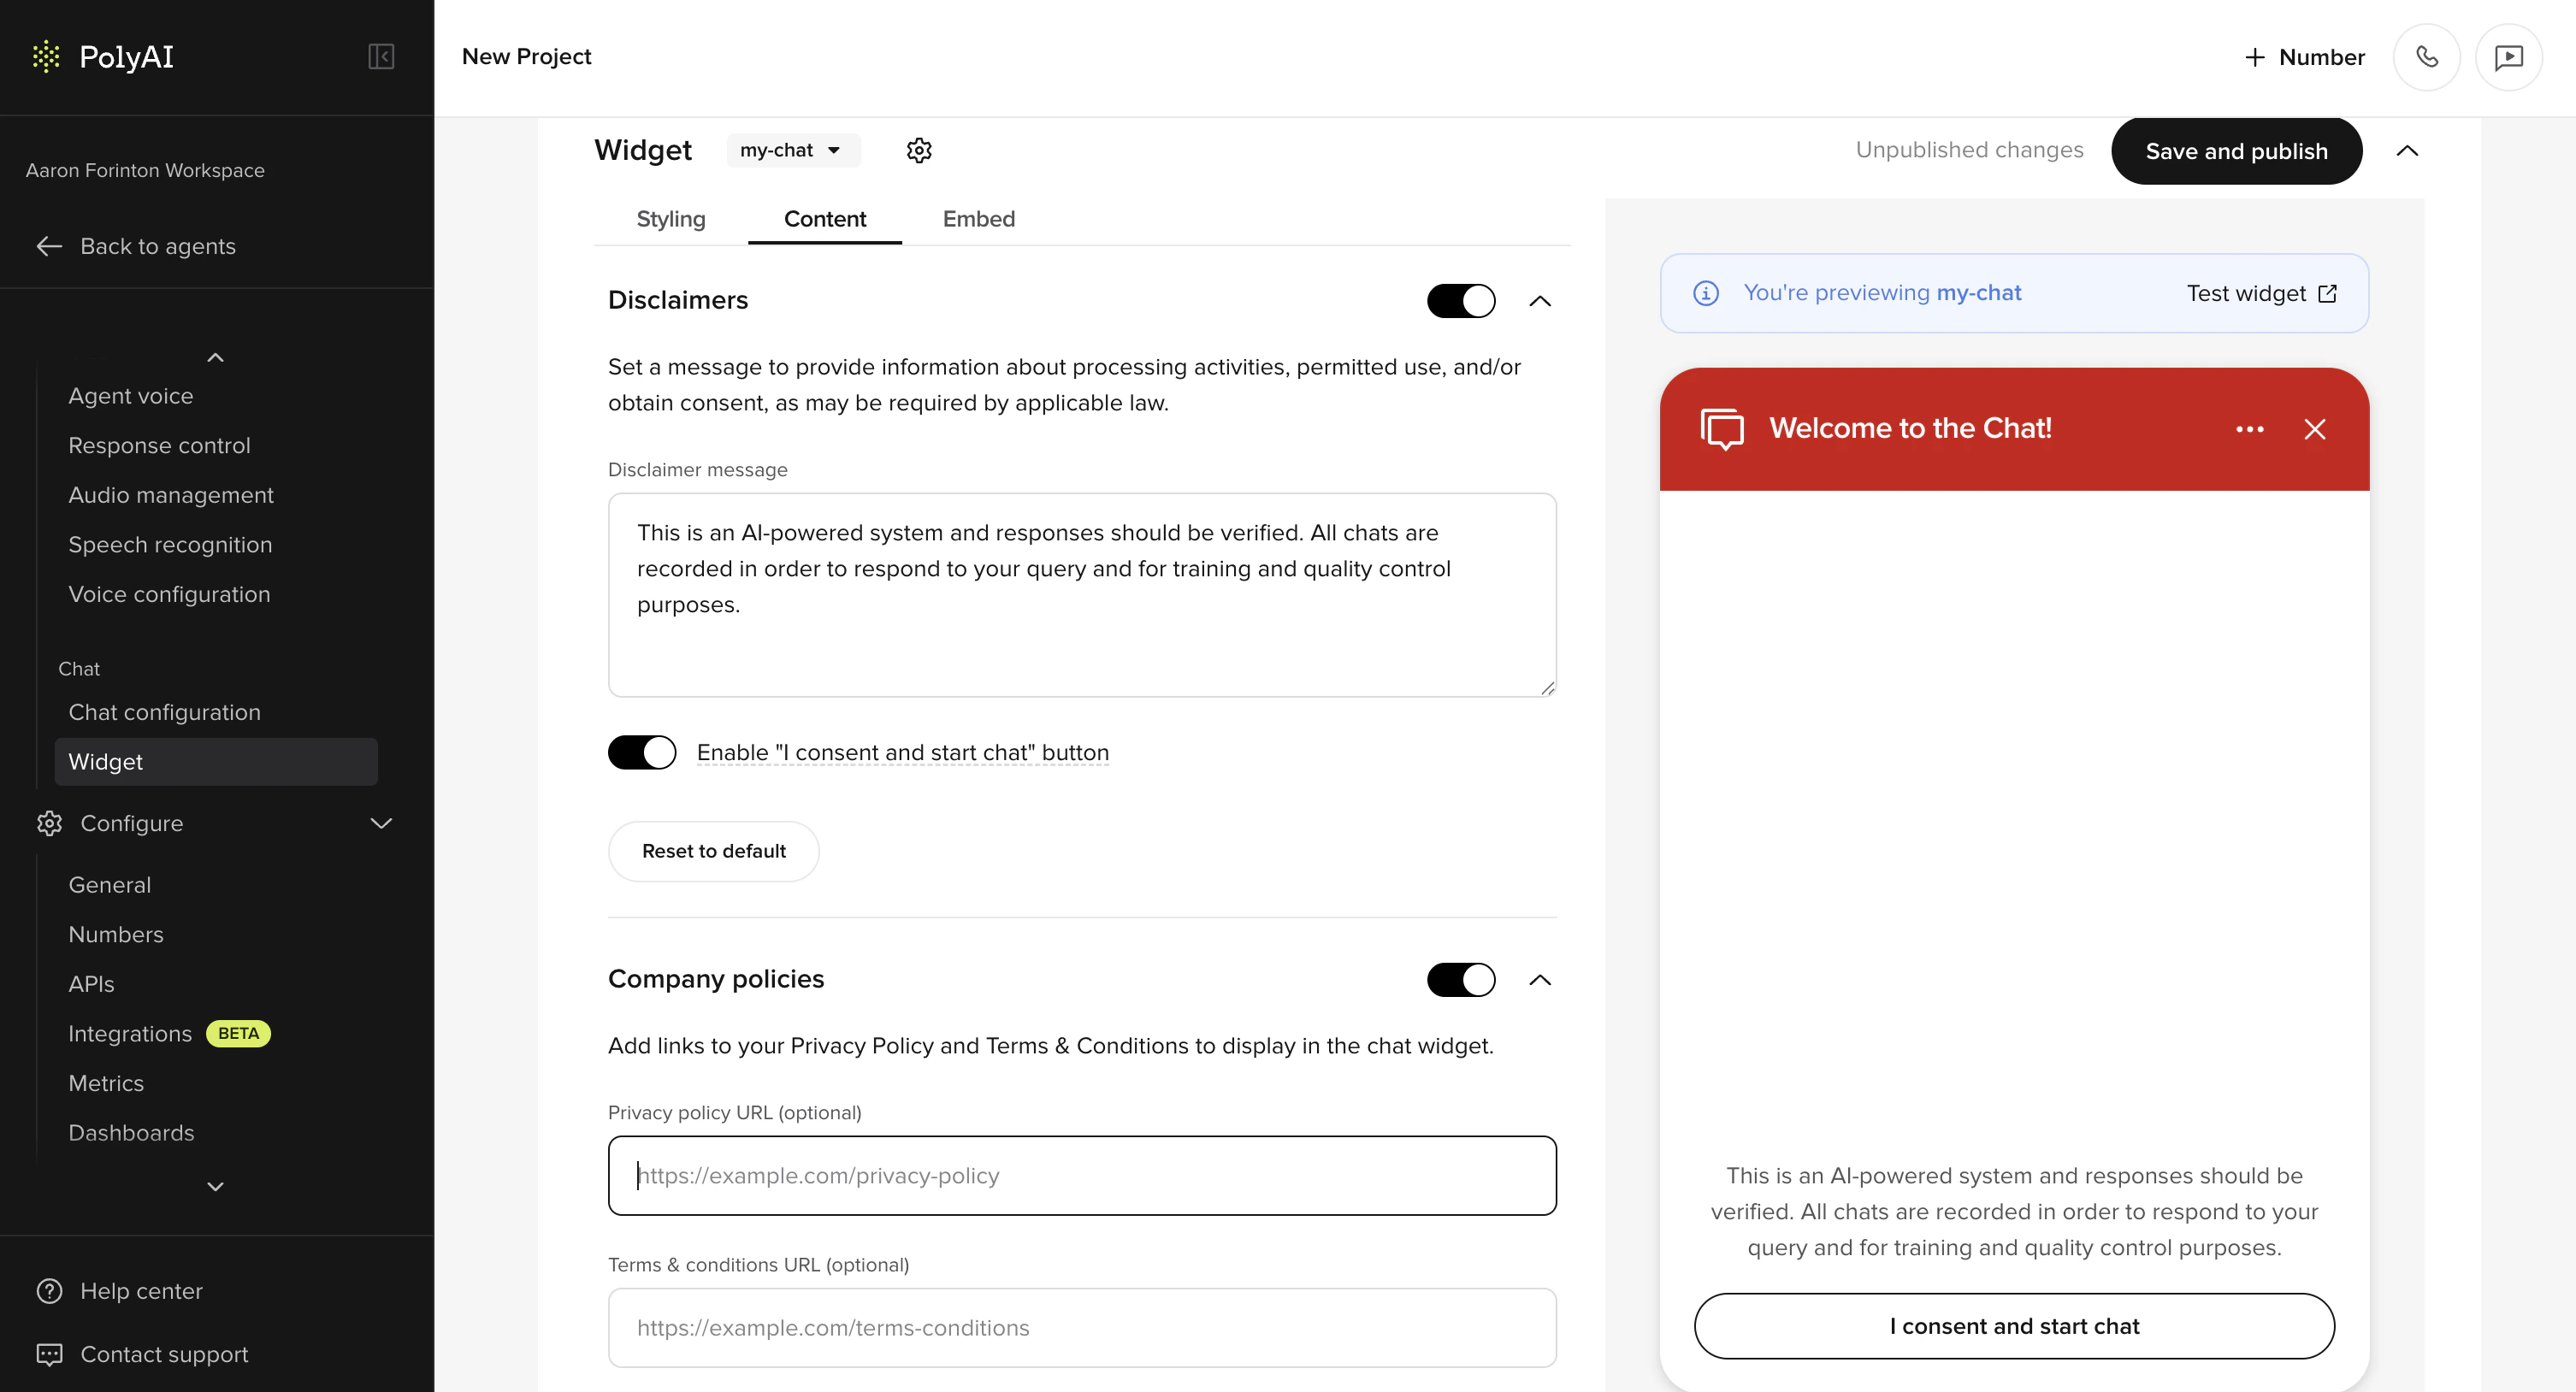The height and width of the screenshot is (1392, 2576).
Task: Click the Privacy policy URL input field
Action: (1081, 1175)
